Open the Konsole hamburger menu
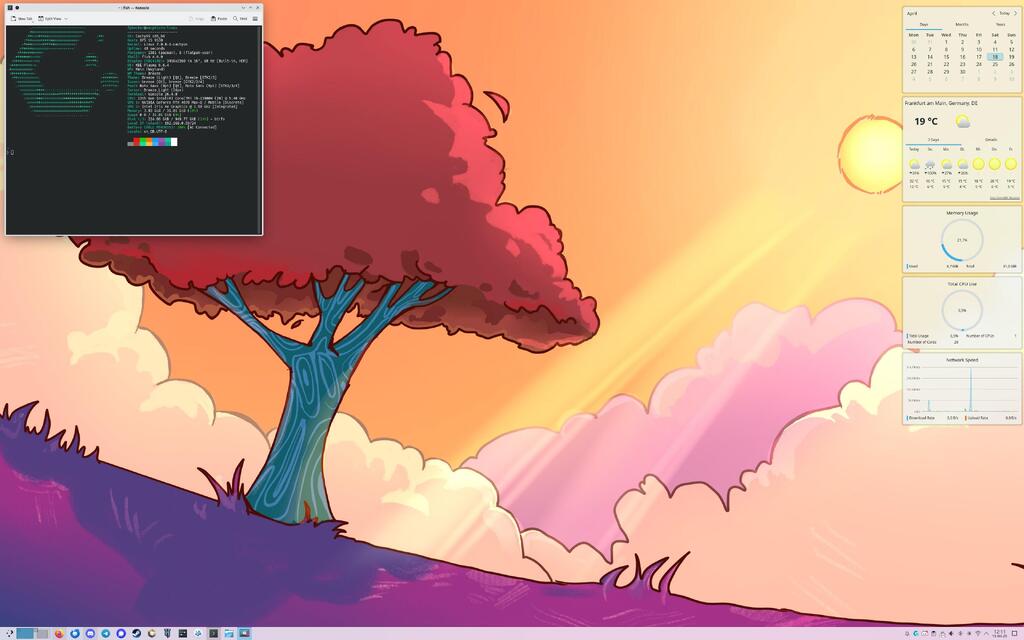 (255, 18)
